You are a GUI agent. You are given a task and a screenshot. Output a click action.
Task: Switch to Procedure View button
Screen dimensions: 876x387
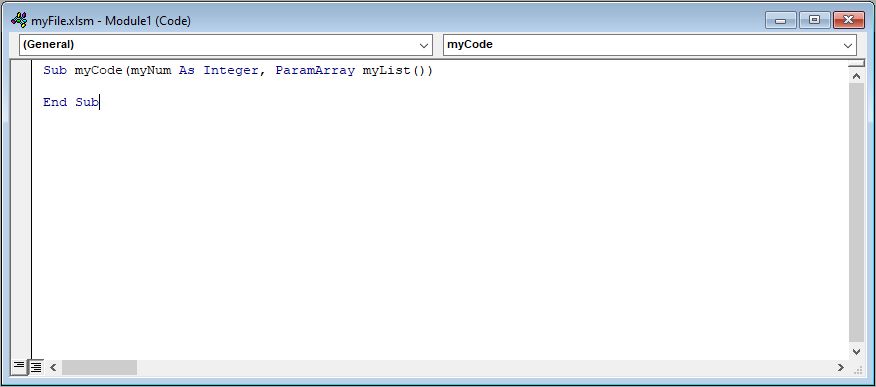pos(19,367)
